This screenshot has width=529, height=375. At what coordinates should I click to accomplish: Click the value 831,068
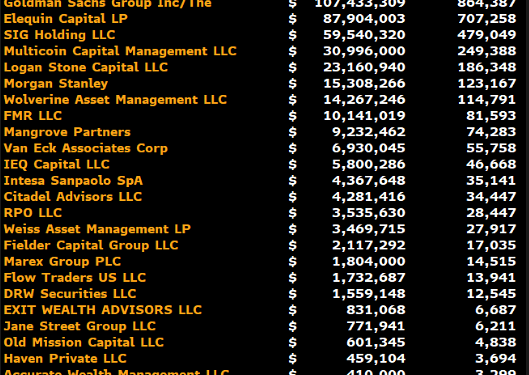pos(375,310)
